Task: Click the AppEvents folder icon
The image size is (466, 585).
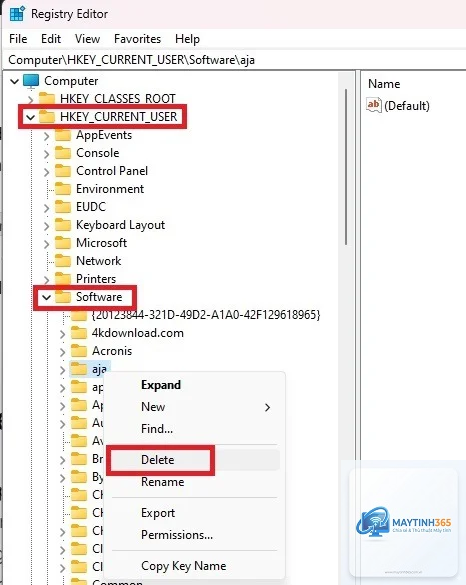Action: [x=63, y=135]
